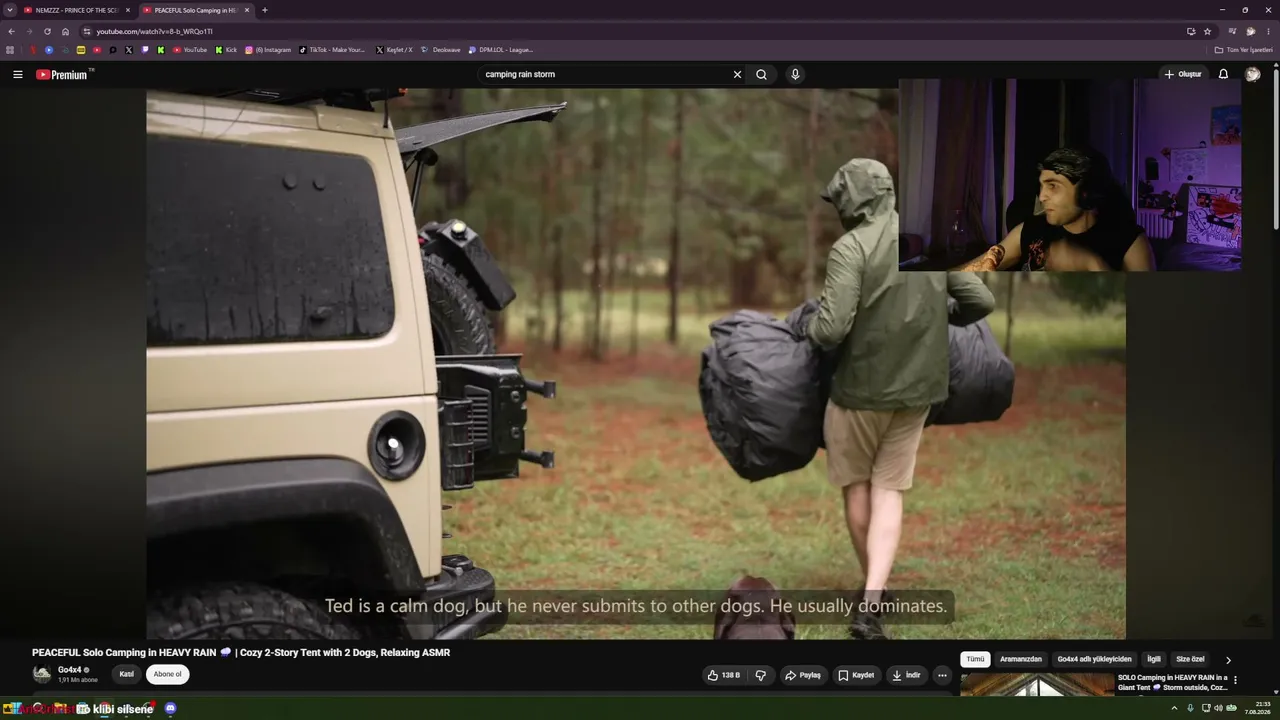Open the Tüm Yer İşaretleri bookmarks folder
The height and width of the screenshot is (720, 1280).
[x=1243, y=49]
